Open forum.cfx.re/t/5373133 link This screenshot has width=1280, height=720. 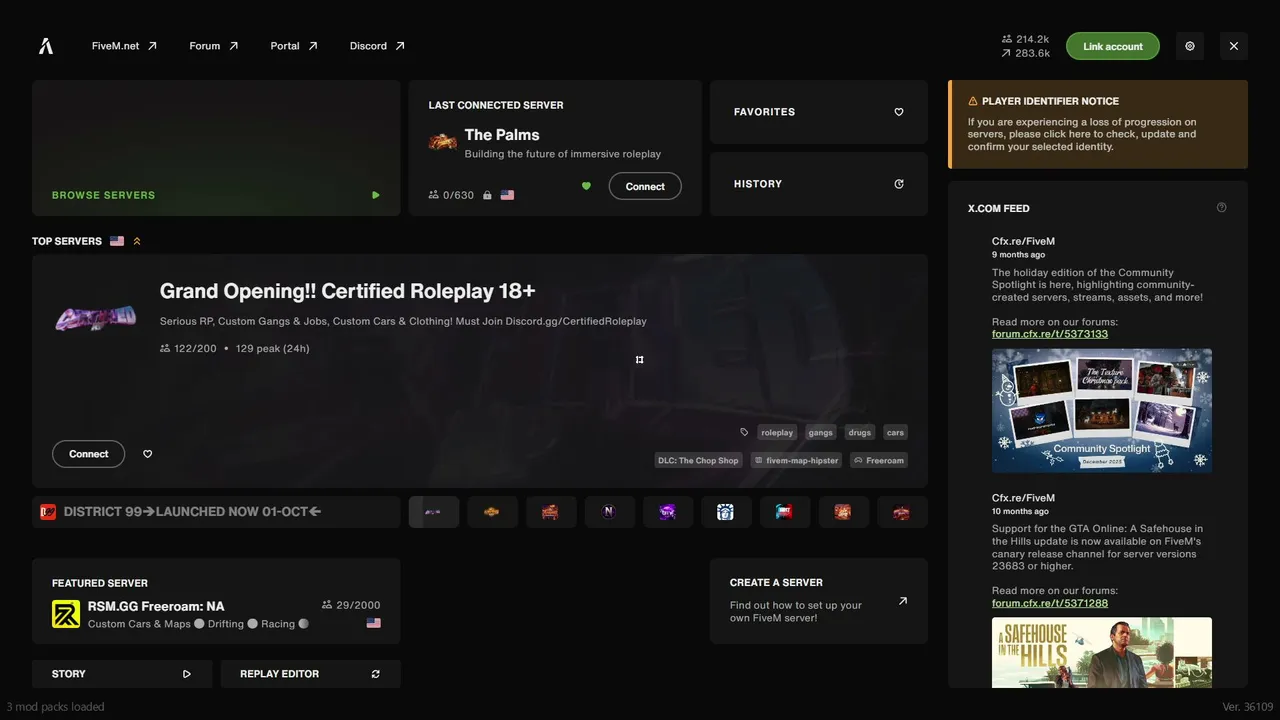click(x=1050, y=334)
